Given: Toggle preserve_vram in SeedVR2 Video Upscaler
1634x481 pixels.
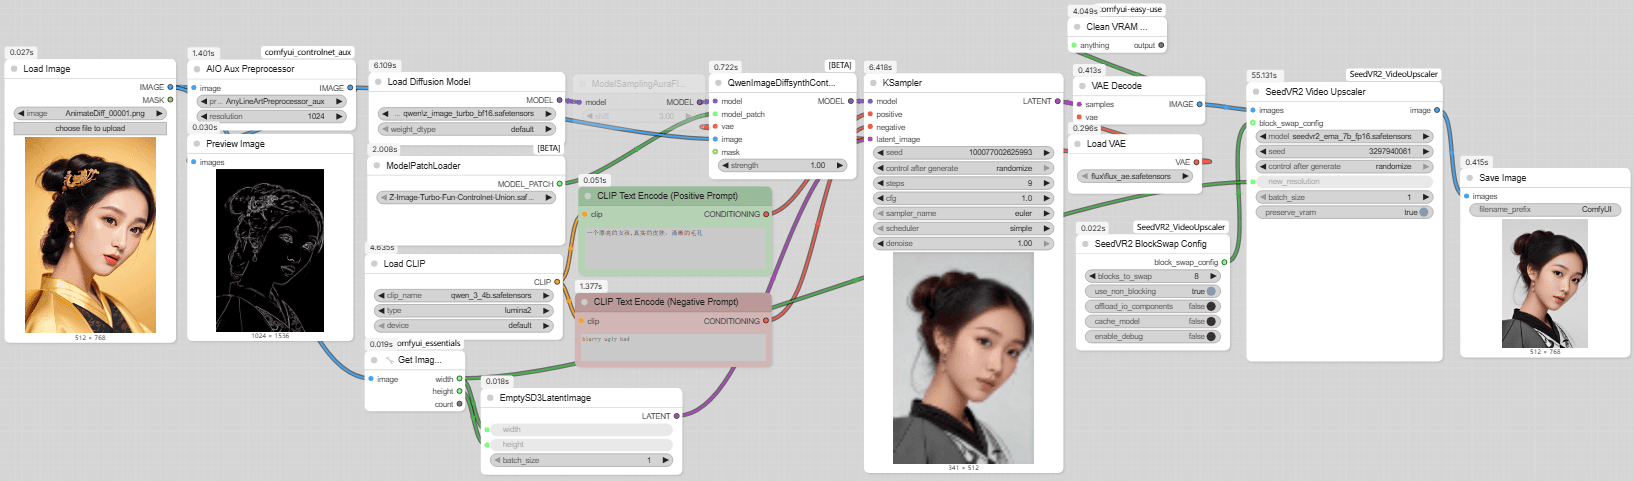Looking at the screenshot, I should pyautogui.click(x=1424, y=212).
